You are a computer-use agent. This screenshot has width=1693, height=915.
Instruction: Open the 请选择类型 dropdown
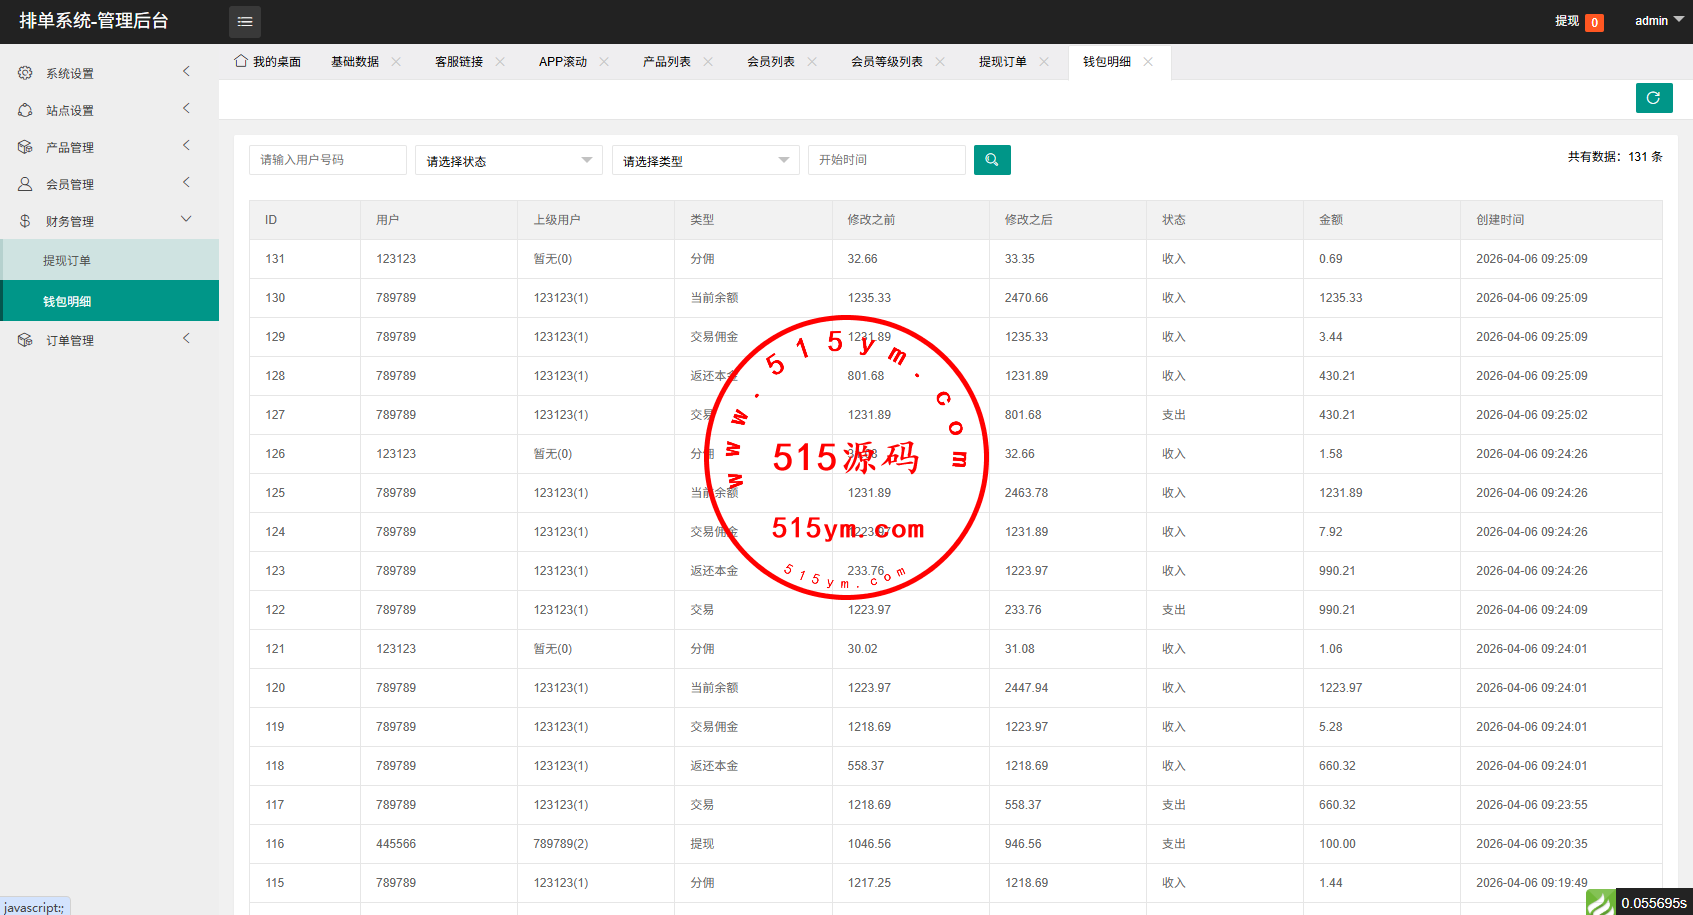point(705,161)
